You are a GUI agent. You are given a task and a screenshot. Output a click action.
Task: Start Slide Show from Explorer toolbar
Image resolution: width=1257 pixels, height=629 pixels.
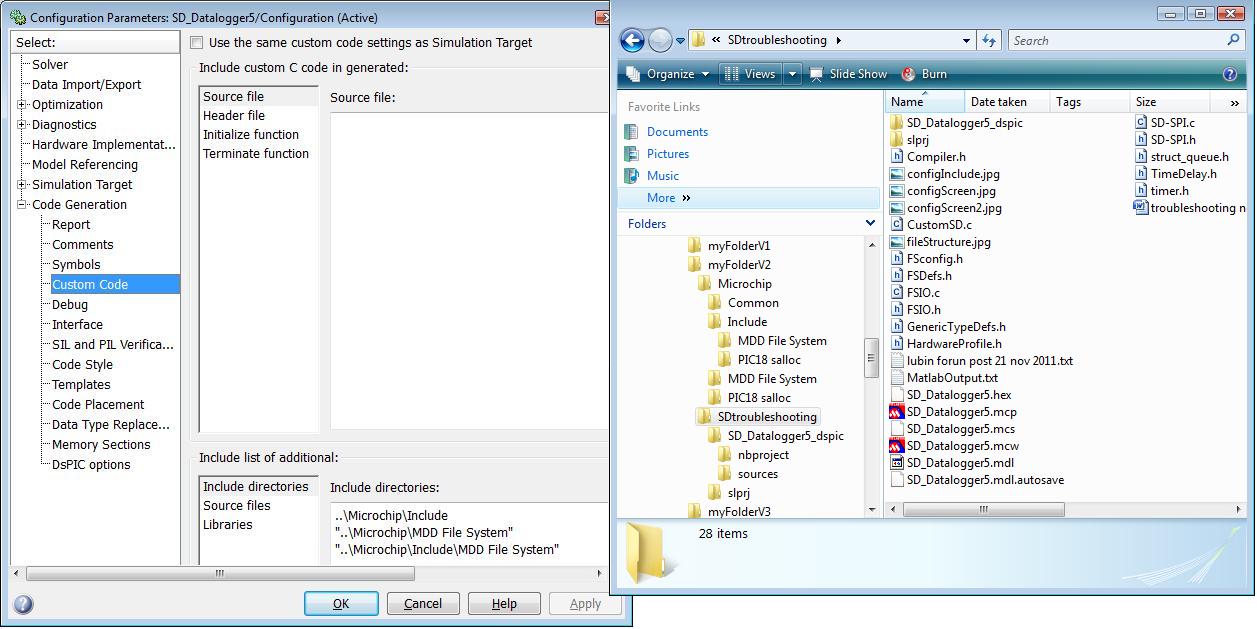coord(848,74)
